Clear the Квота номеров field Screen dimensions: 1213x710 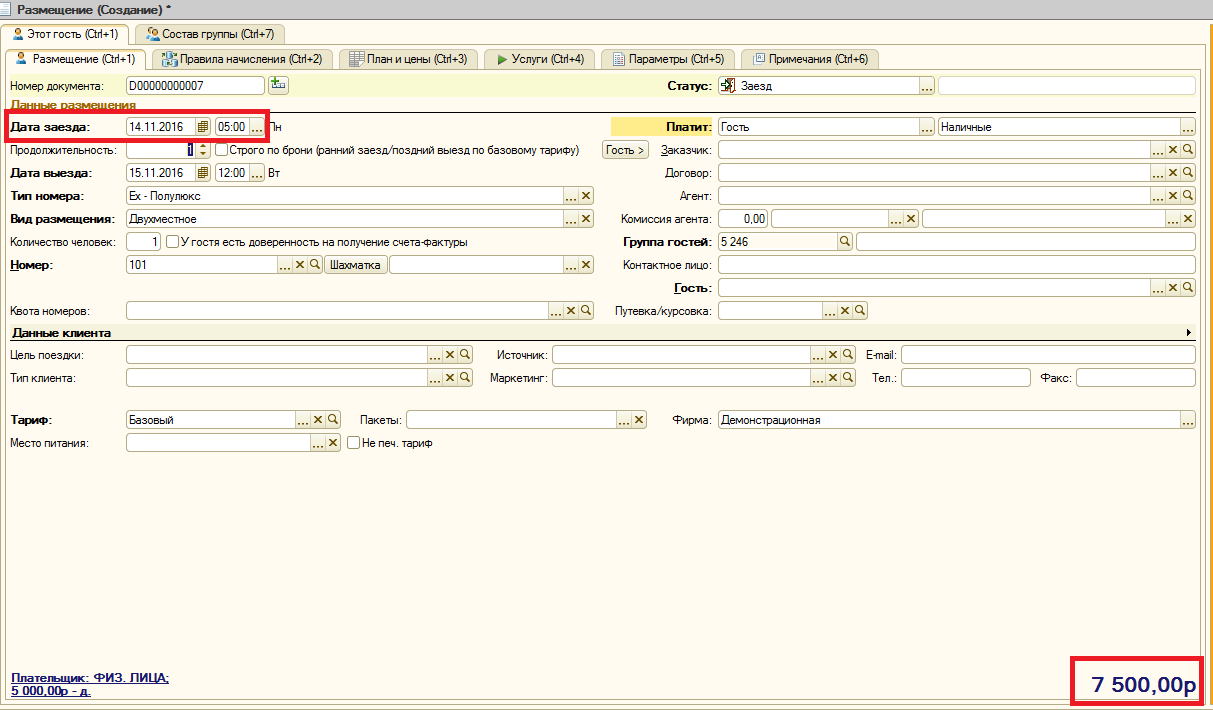pos(571,311)
